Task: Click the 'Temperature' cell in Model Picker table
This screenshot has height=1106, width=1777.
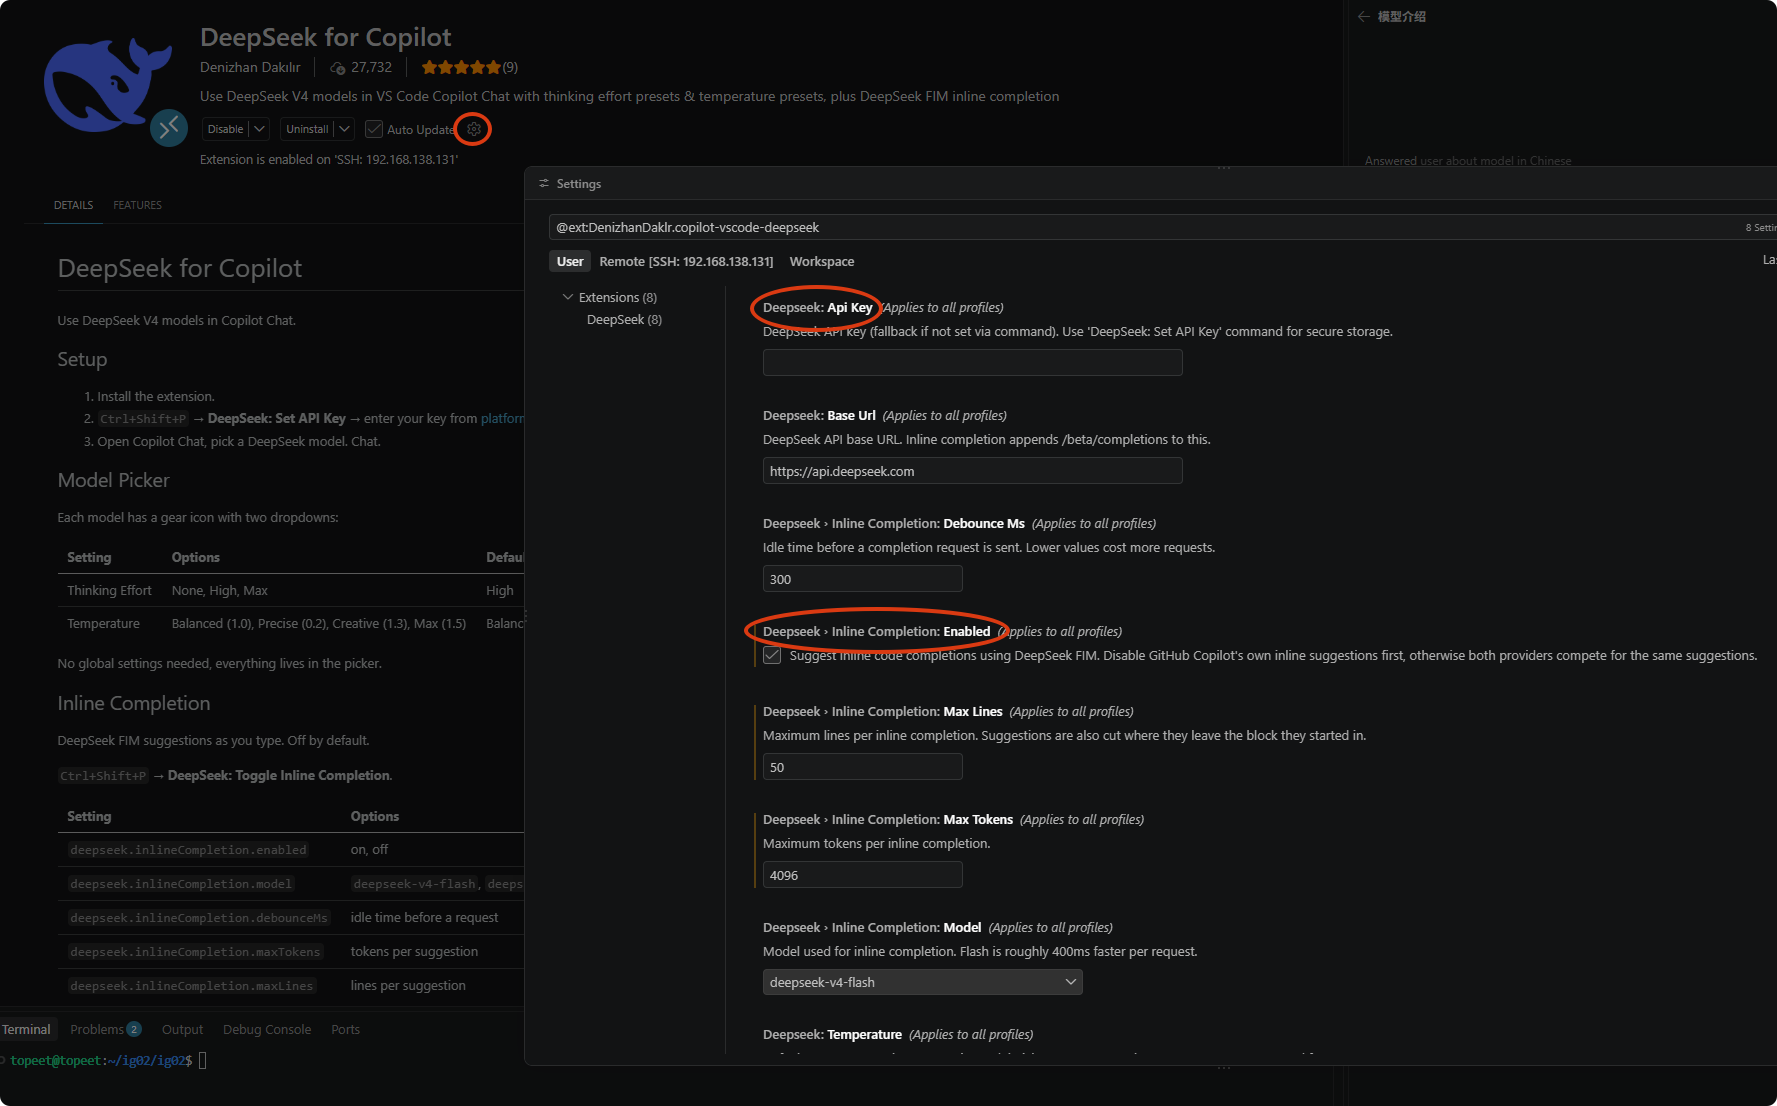Action: (x=103, y=623)
